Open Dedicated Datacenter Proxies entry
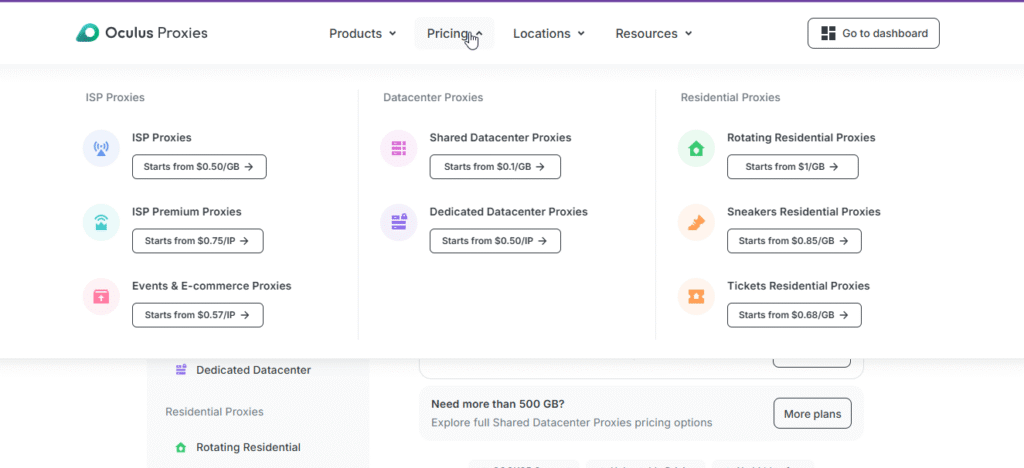The height and width of the screenshot is (468, 1024). tap(509, 211)
